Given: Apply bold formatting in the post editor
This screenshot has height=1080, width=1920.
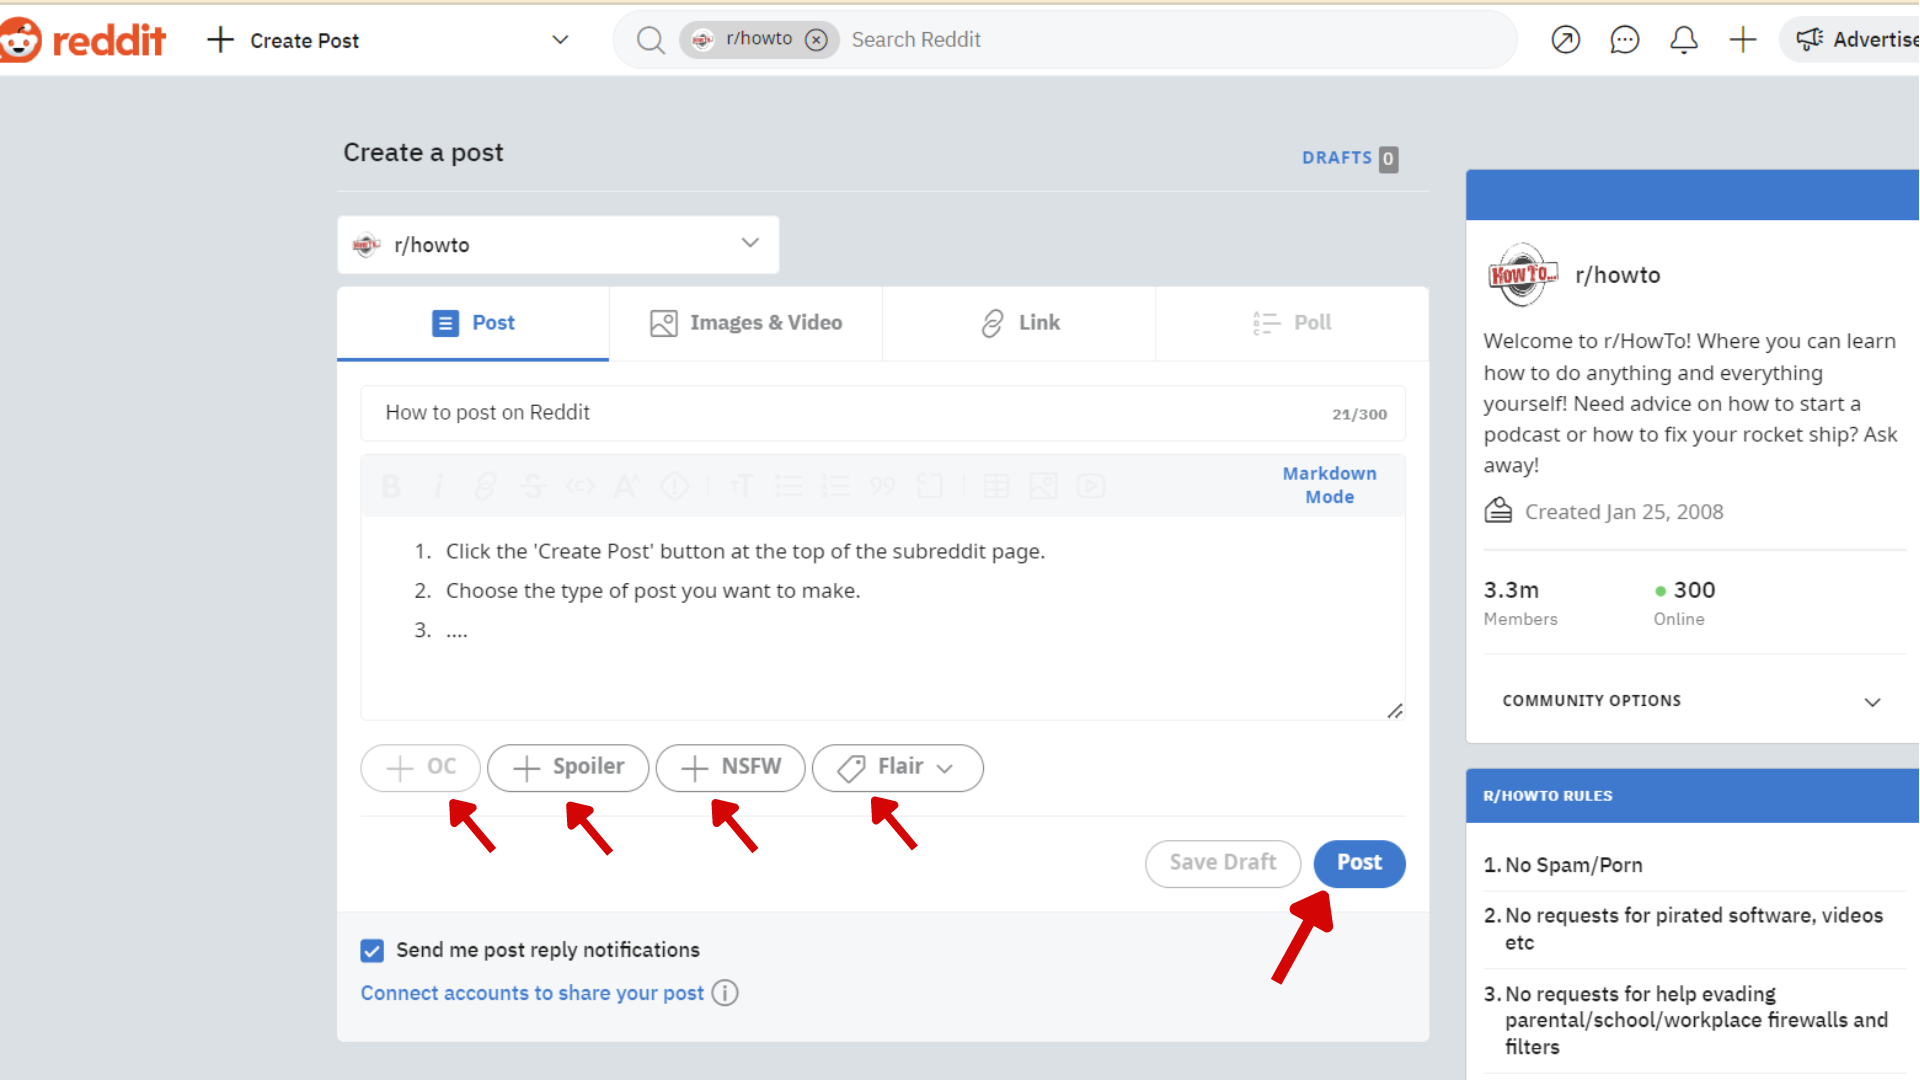Looking at the screenshot, I should click(x=391, y=486).
